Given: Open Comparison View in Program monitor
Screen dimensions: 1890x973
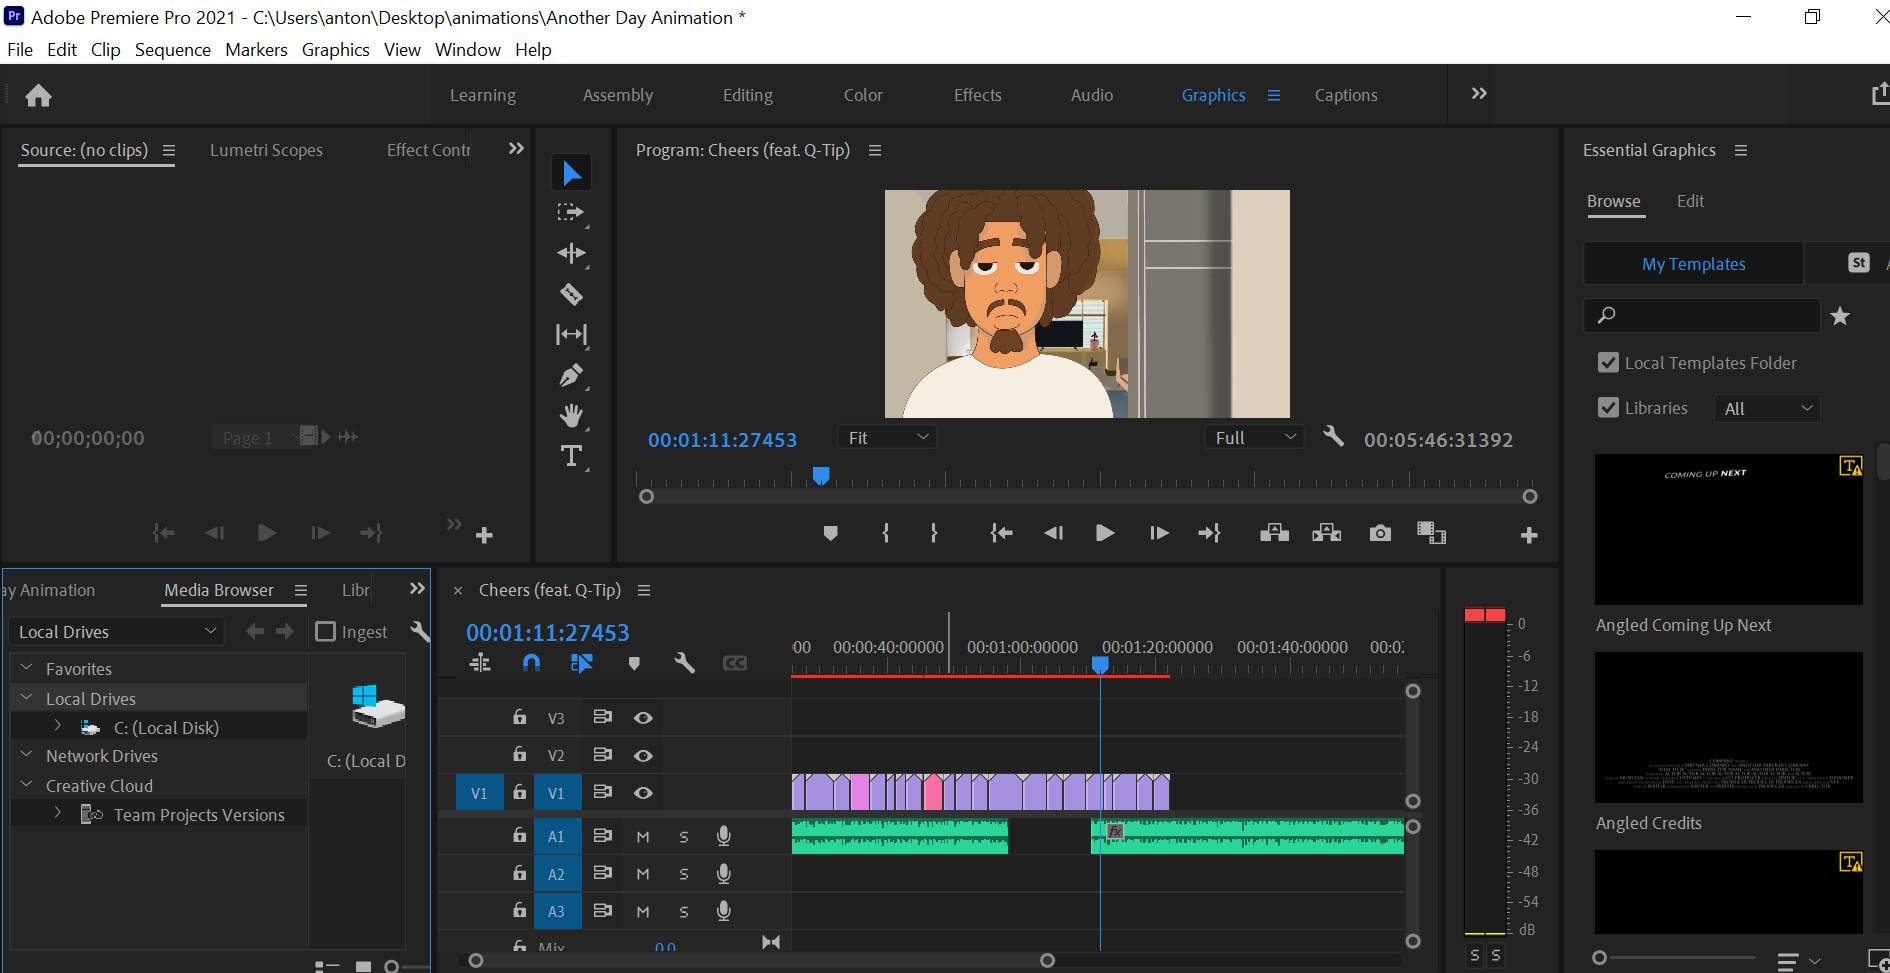Looking at the screenshot, I should point(1432,533).
